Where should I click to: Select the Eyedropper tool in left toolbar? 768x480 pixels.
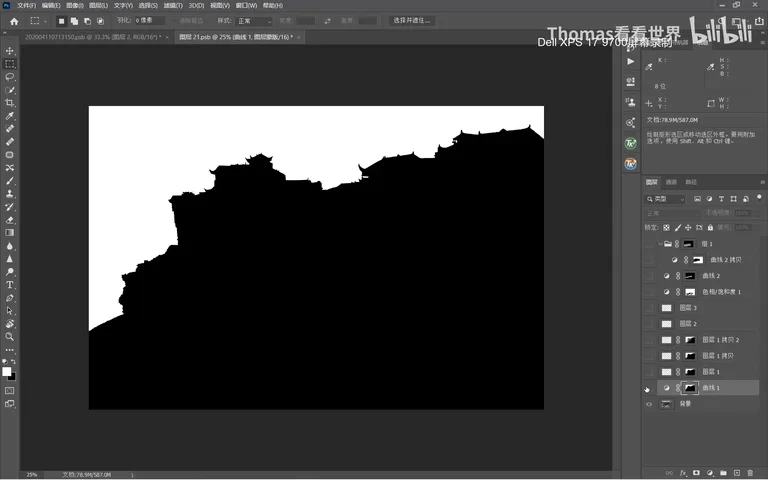pyautogui.click(x=9, y=116)
